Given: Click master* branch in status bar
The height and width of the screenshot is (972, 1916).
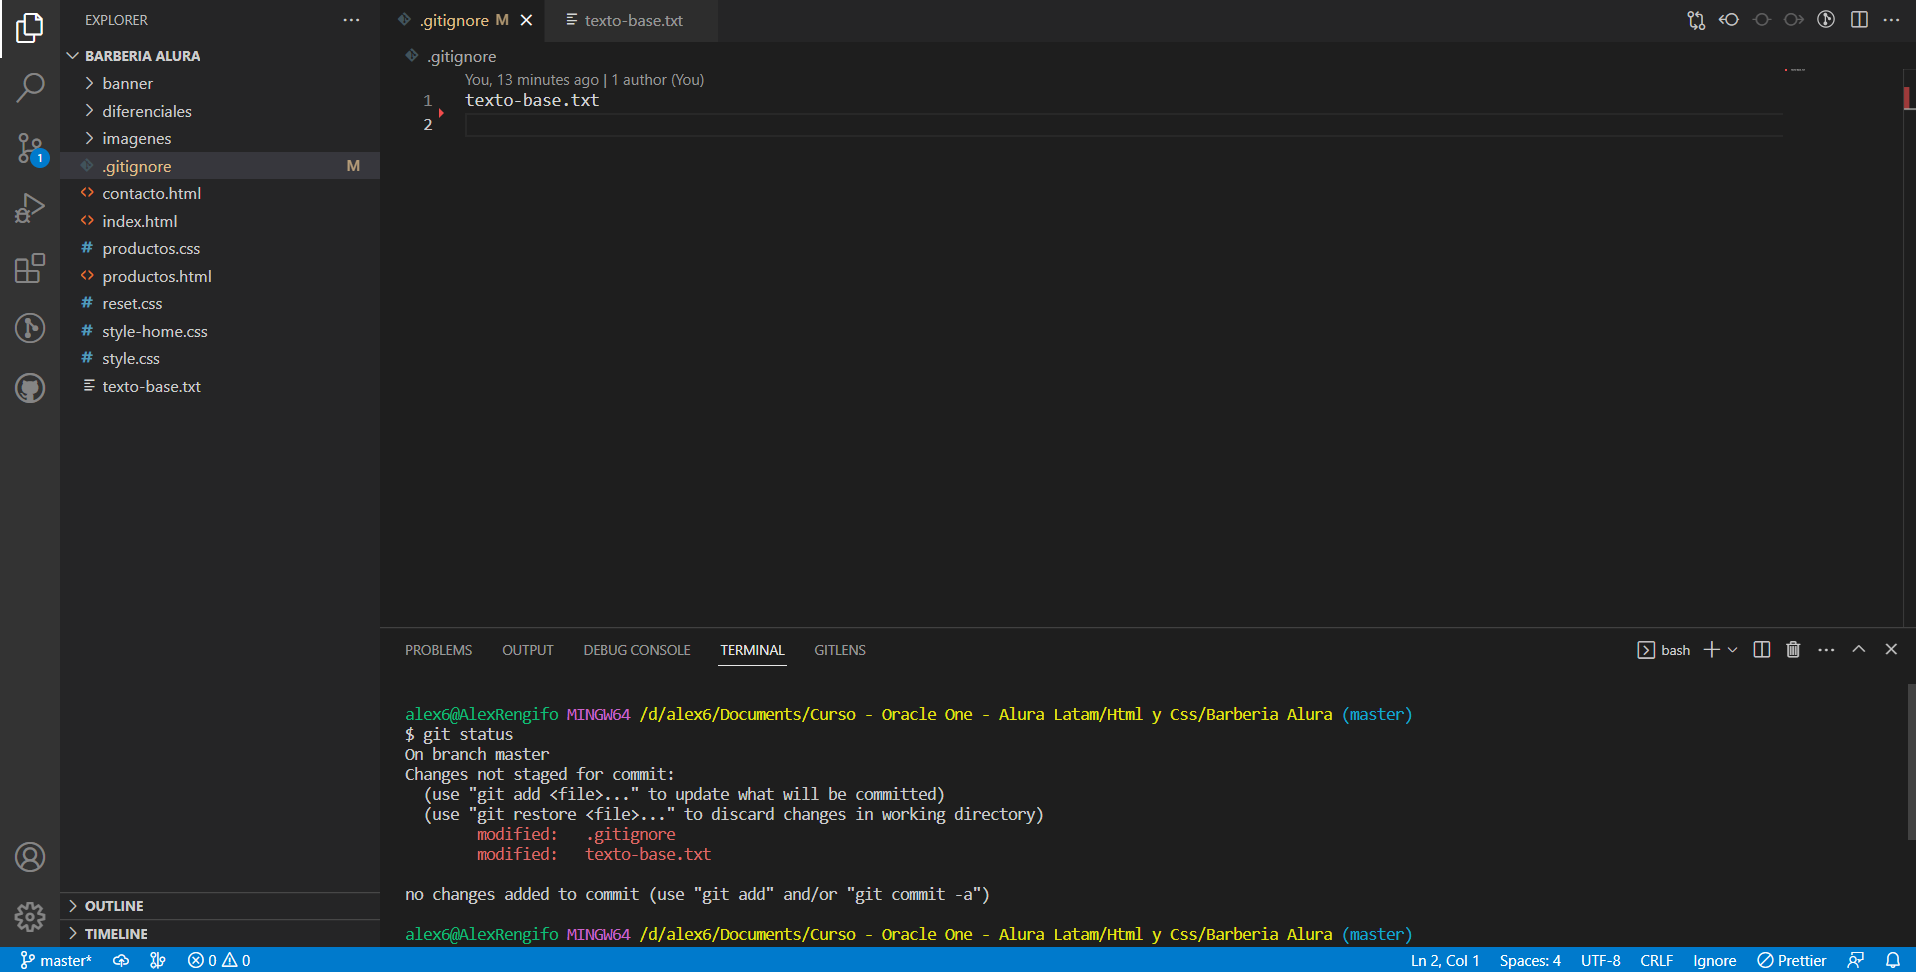Looking at the screenshot, I should (x=56, y=960).
